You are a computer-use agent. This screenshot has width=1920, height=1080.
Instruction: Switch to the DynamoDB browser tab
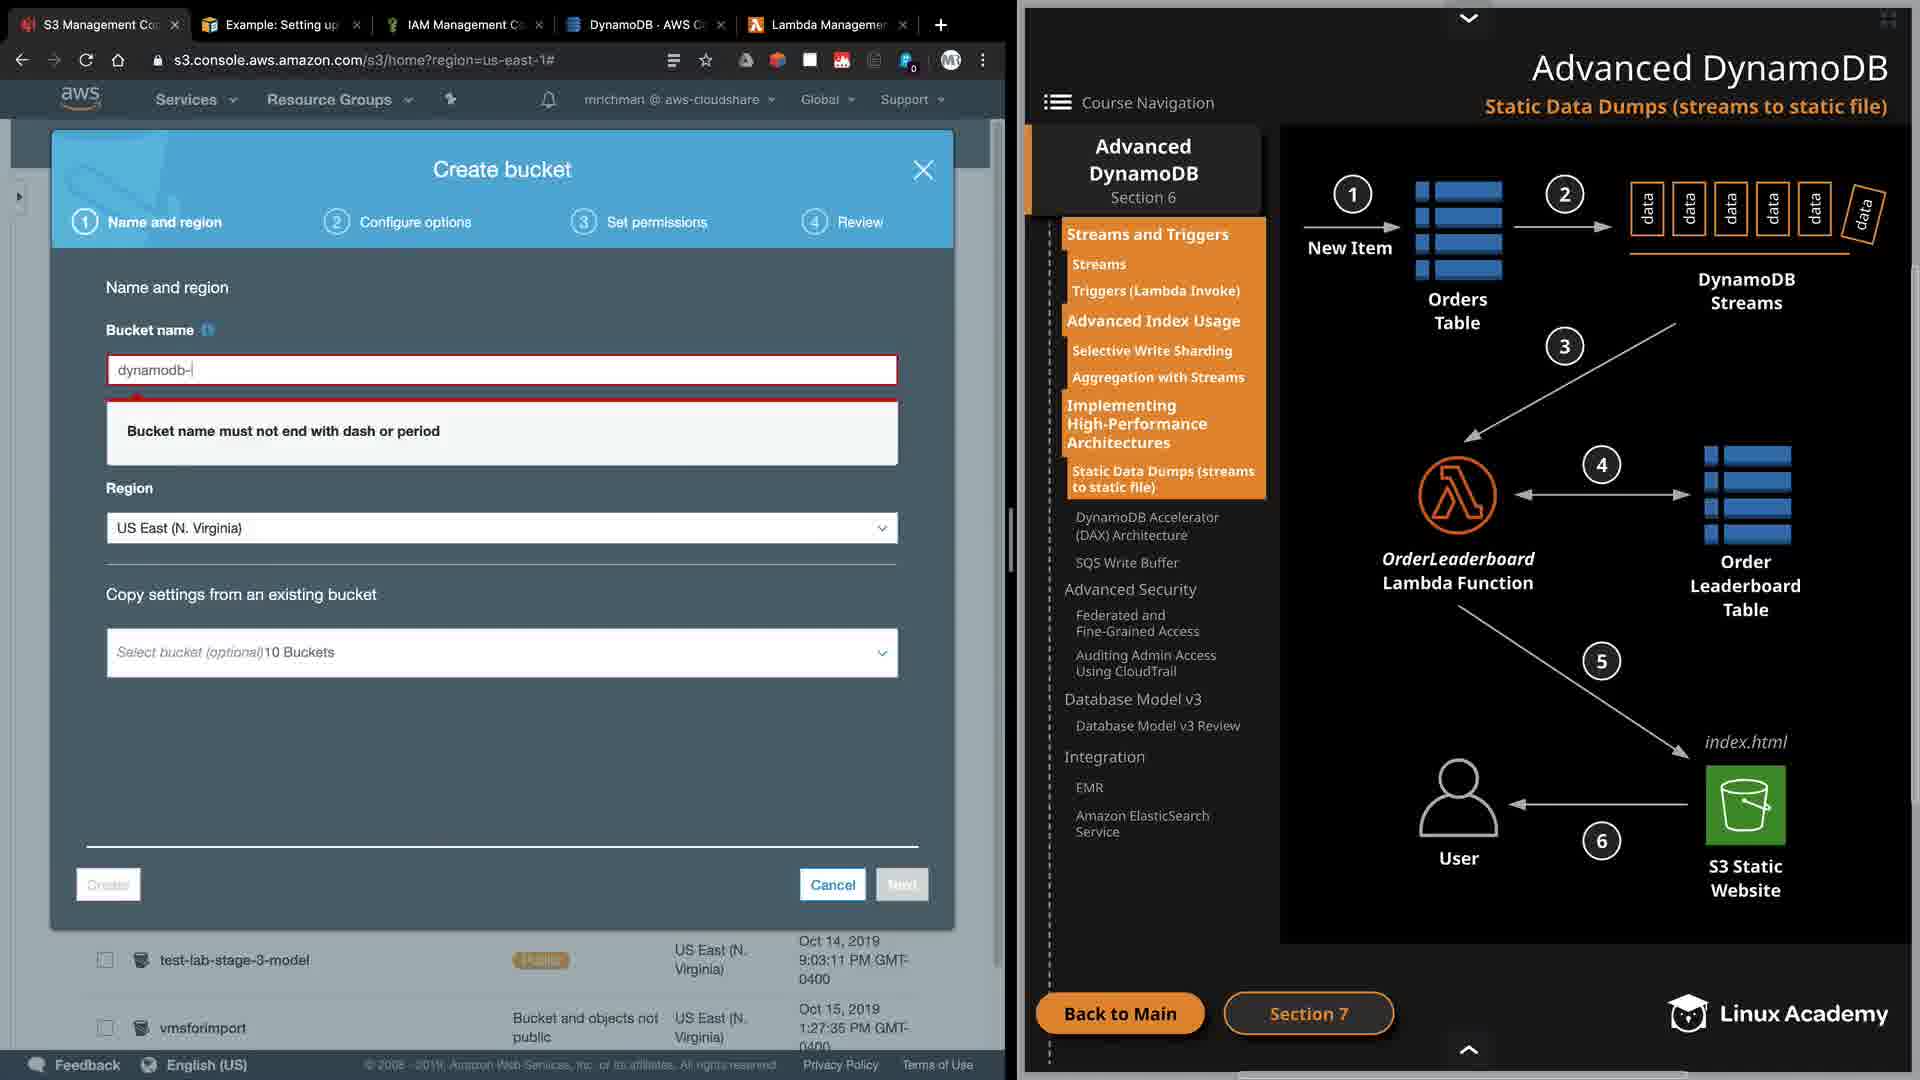pos(640,24)
